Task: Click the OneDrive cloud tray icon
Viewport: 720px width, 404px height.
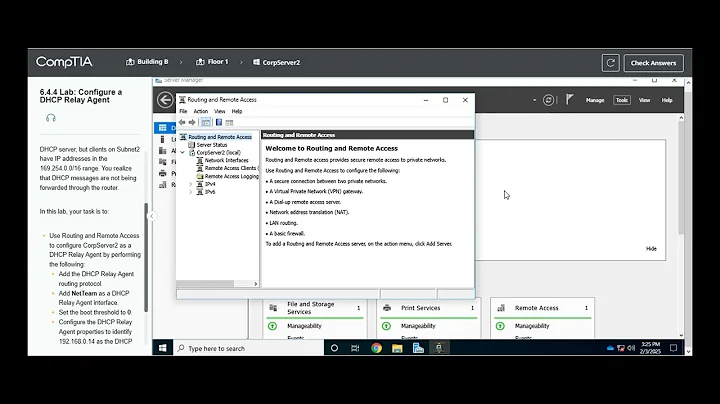Action: coord(610,348)
